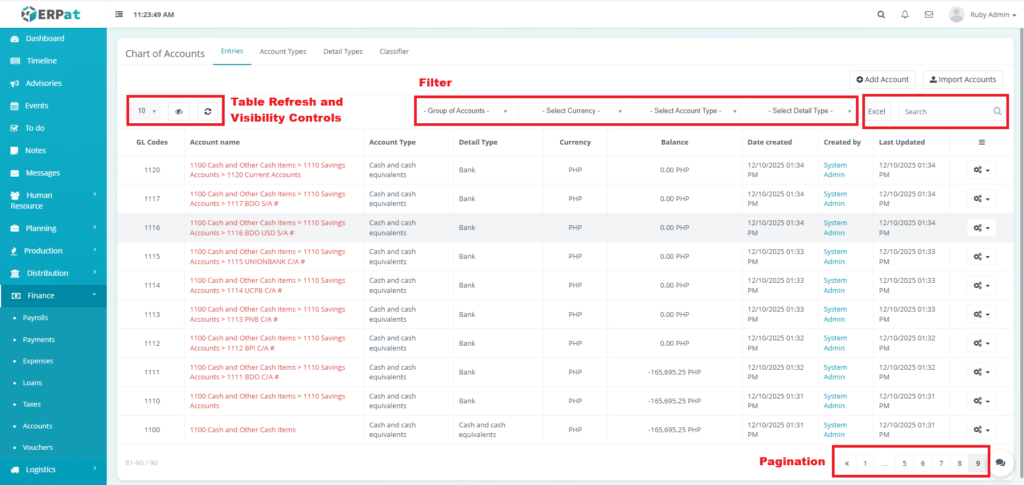Screen dimensions: 1024x485
Task: Open the chat bubble icon at bottom right
Action: click(x=1004, y=463)
